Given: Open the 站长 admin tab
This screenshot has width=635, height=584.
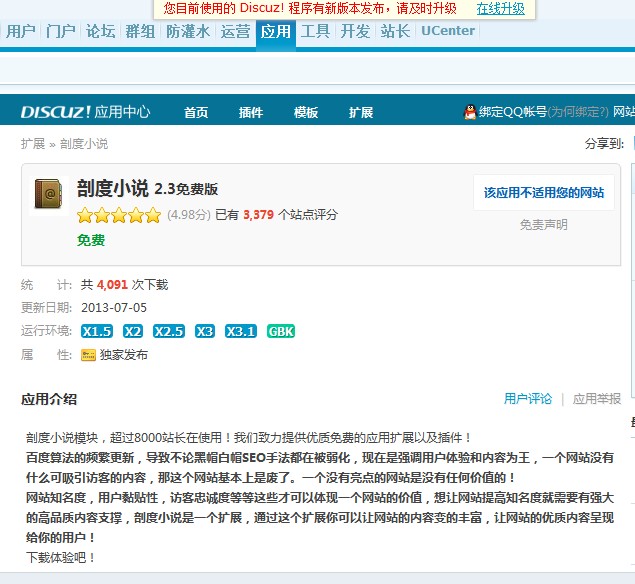Looking at the screenshot, I should [x=395, y=31].
